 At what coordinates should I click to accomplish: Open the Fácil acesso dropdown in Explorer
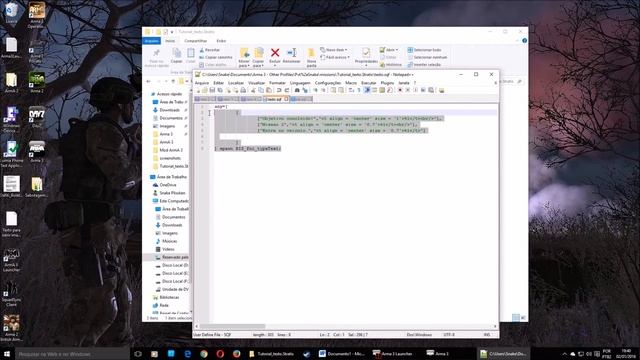click(x=335, y=58)
